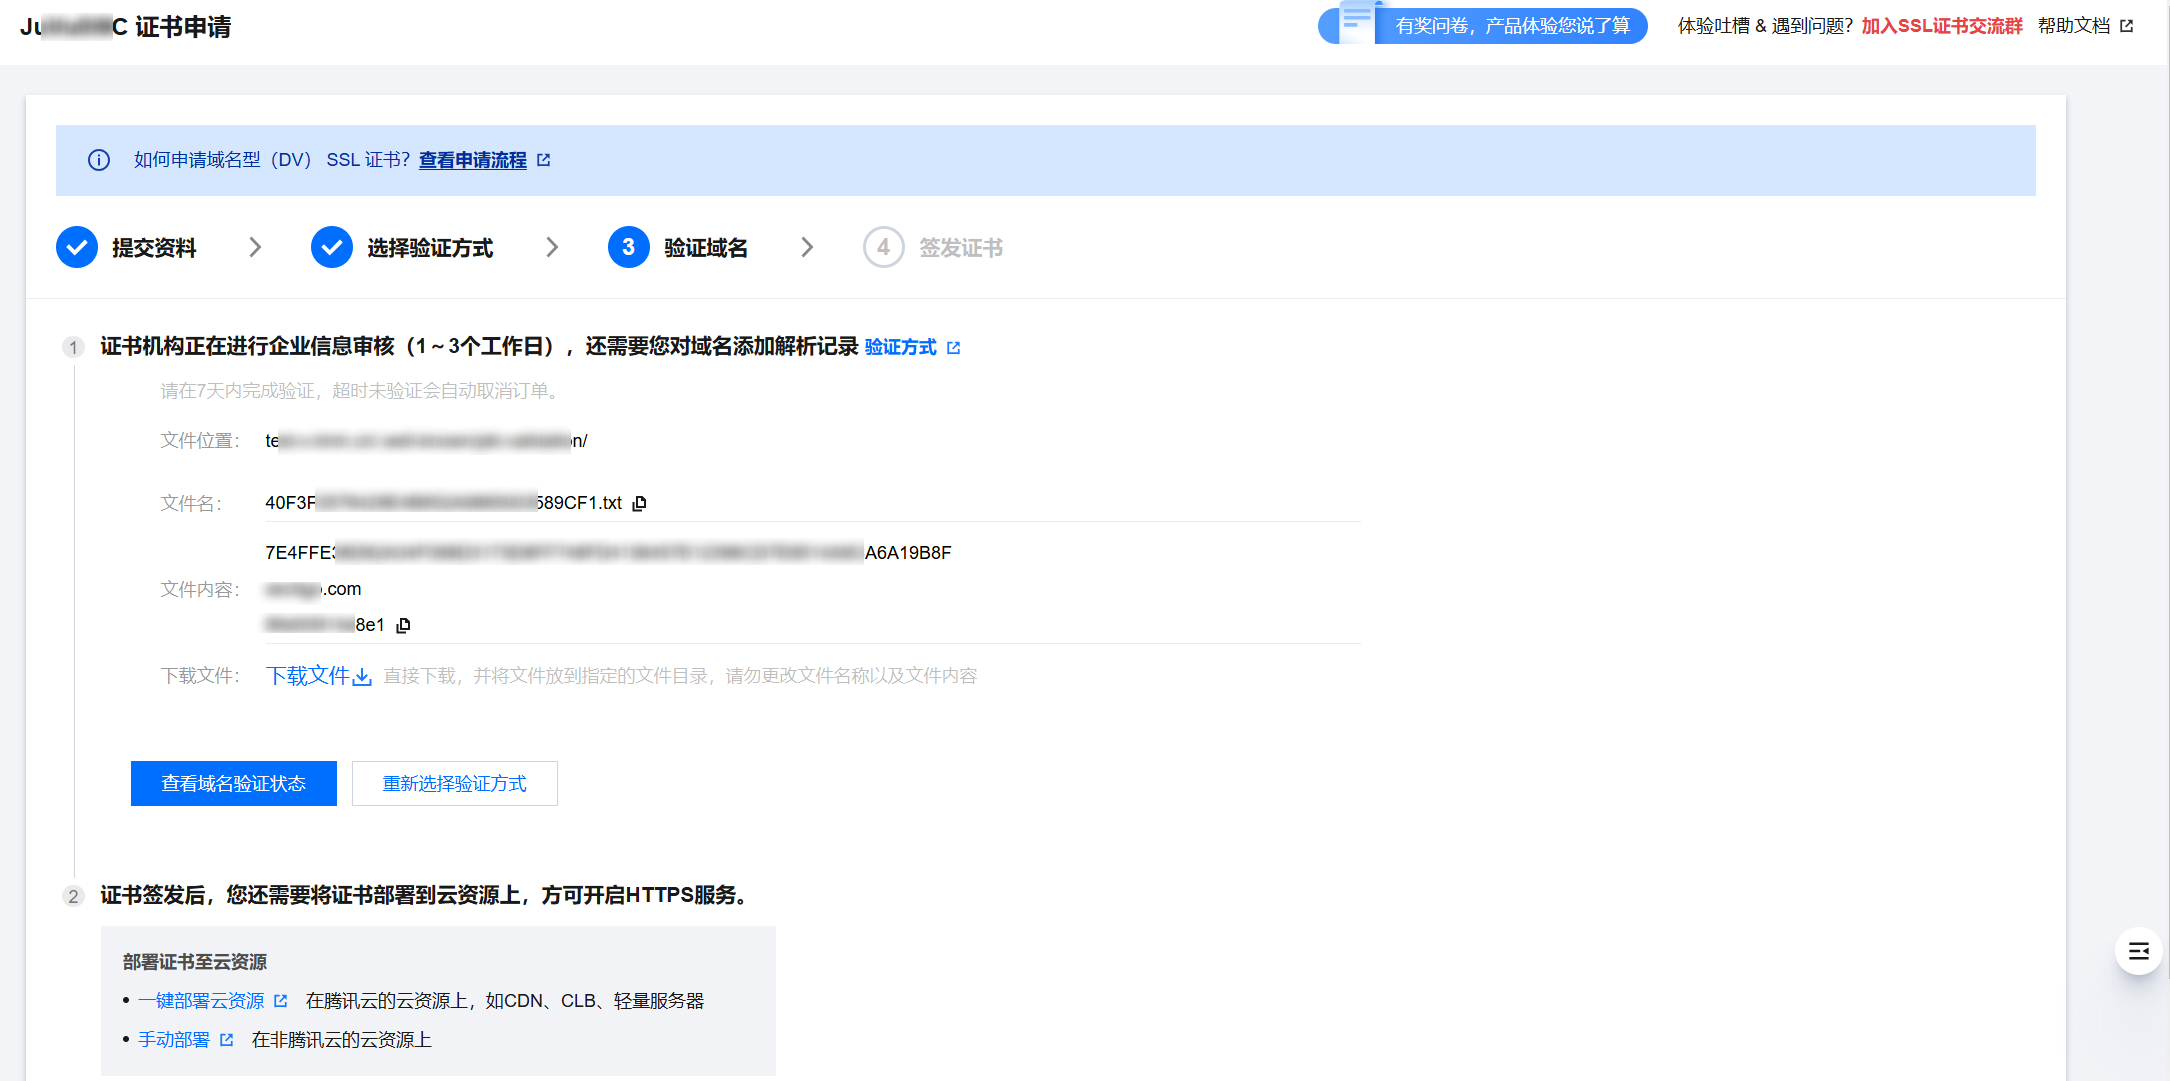
Task: Click the survey document icon in top banner
Action: (x=1355, y=22)
